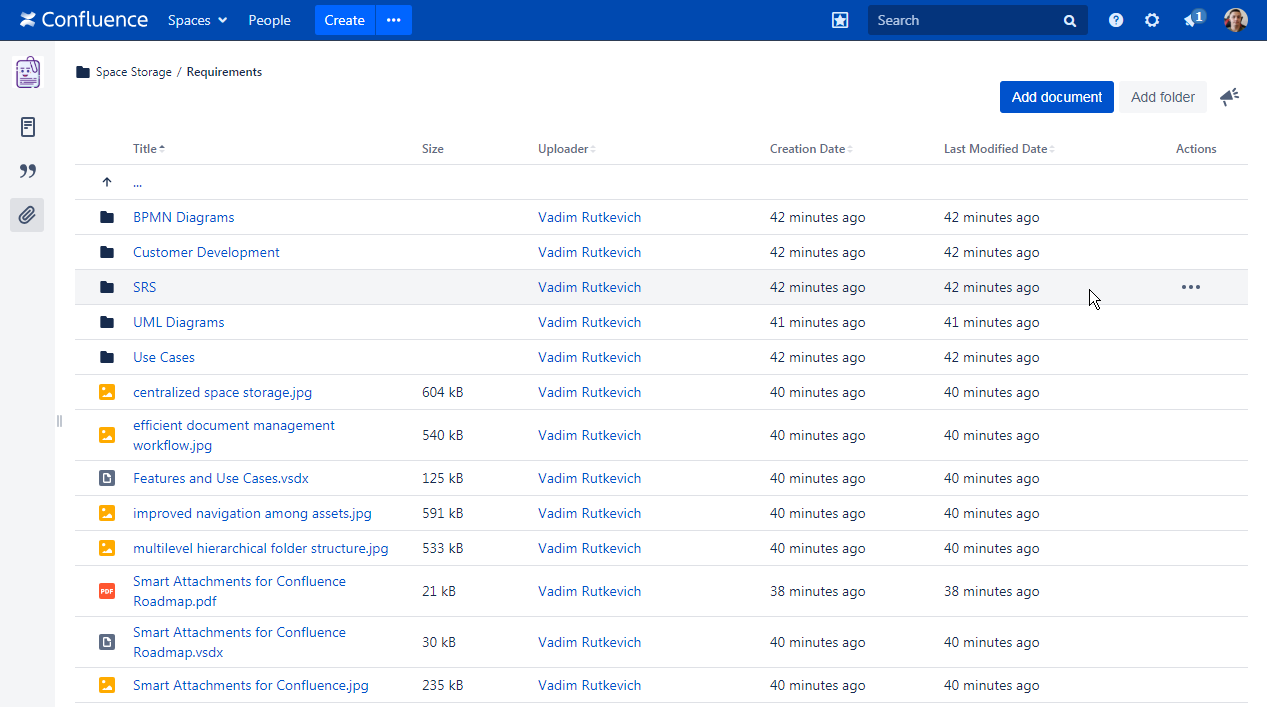The width and height of the screenshot is (1267, 707).
Task: Click the Add document button
Action: coord(1056,97)
